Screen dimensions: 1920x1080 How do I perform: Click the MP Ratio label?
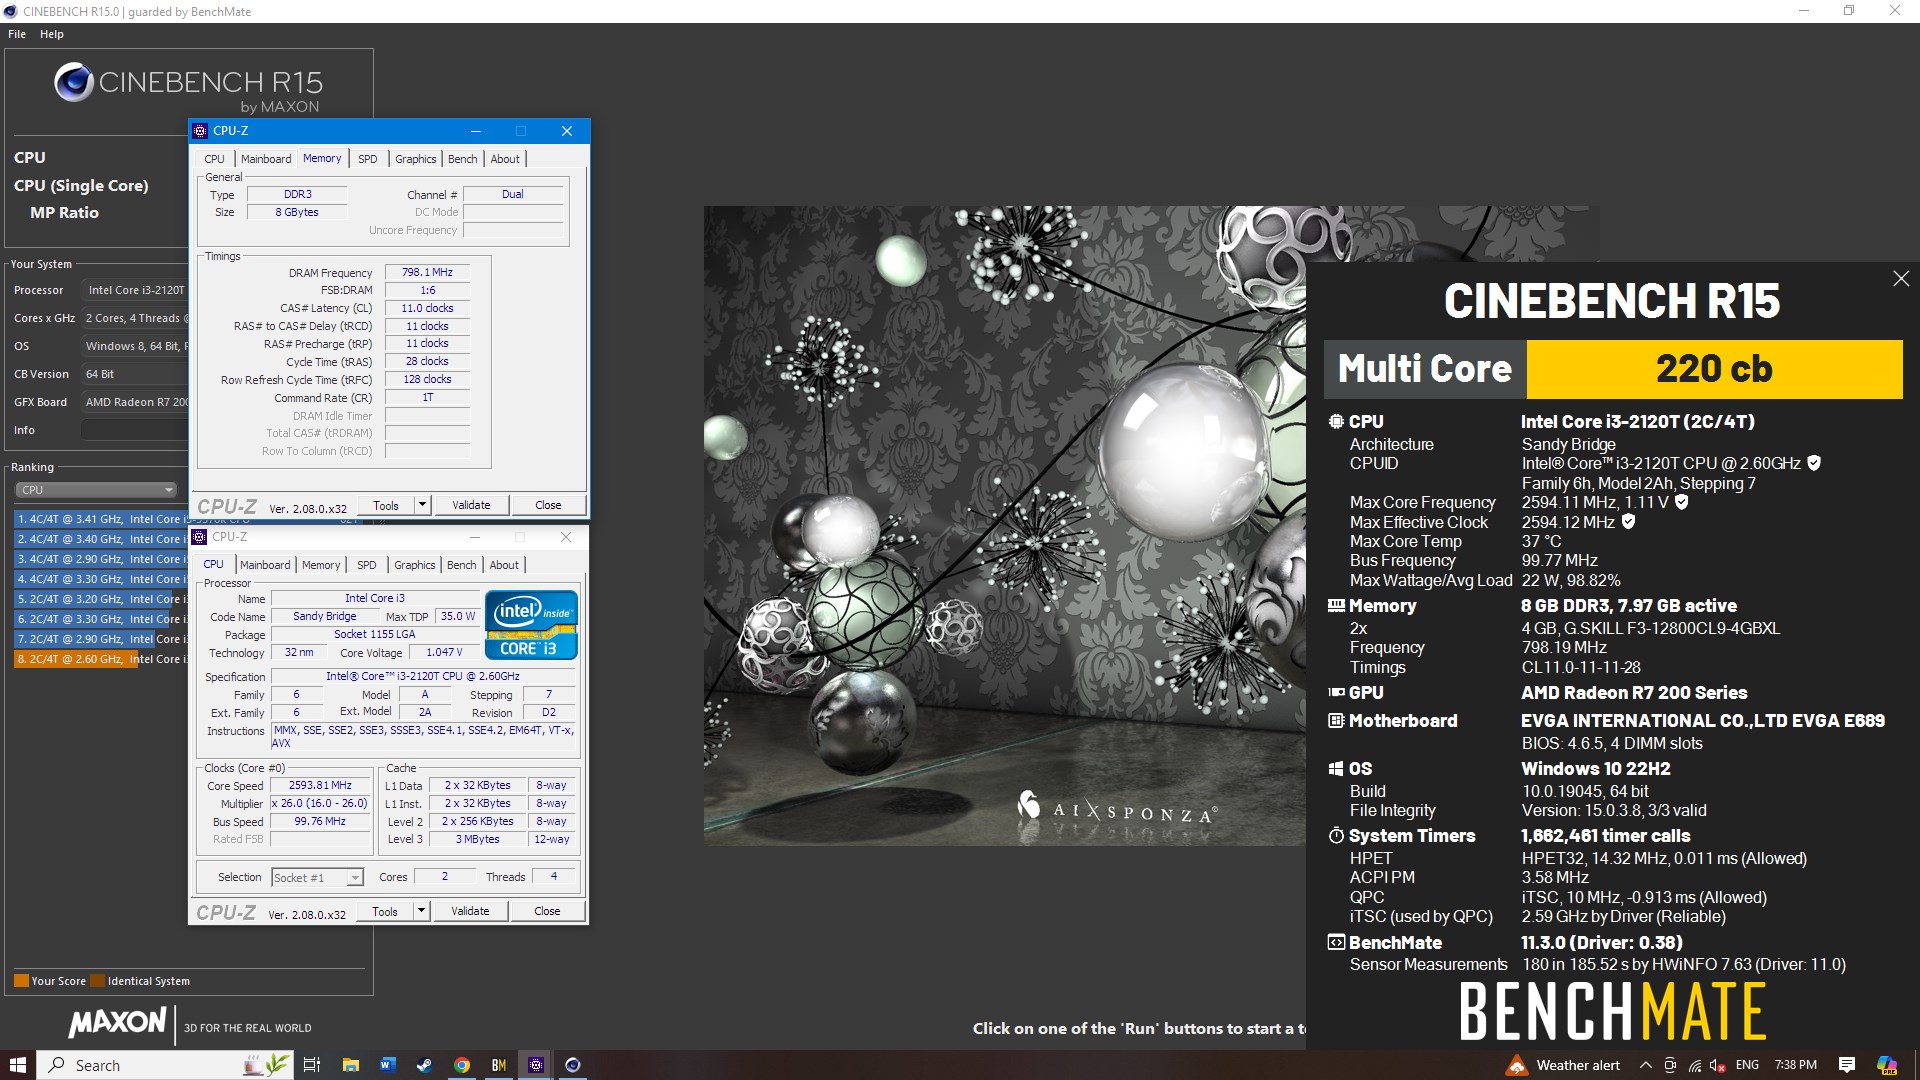tap(64, 213)
